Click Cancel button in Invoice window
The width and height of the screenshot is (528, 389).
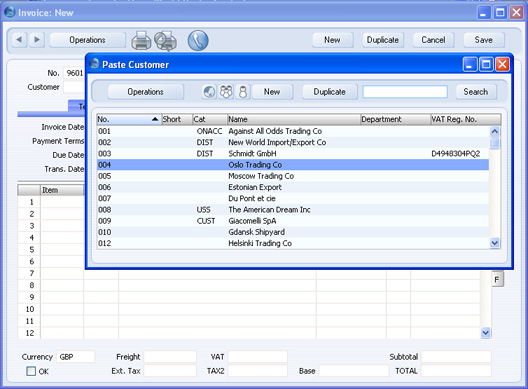click(433, 40)
